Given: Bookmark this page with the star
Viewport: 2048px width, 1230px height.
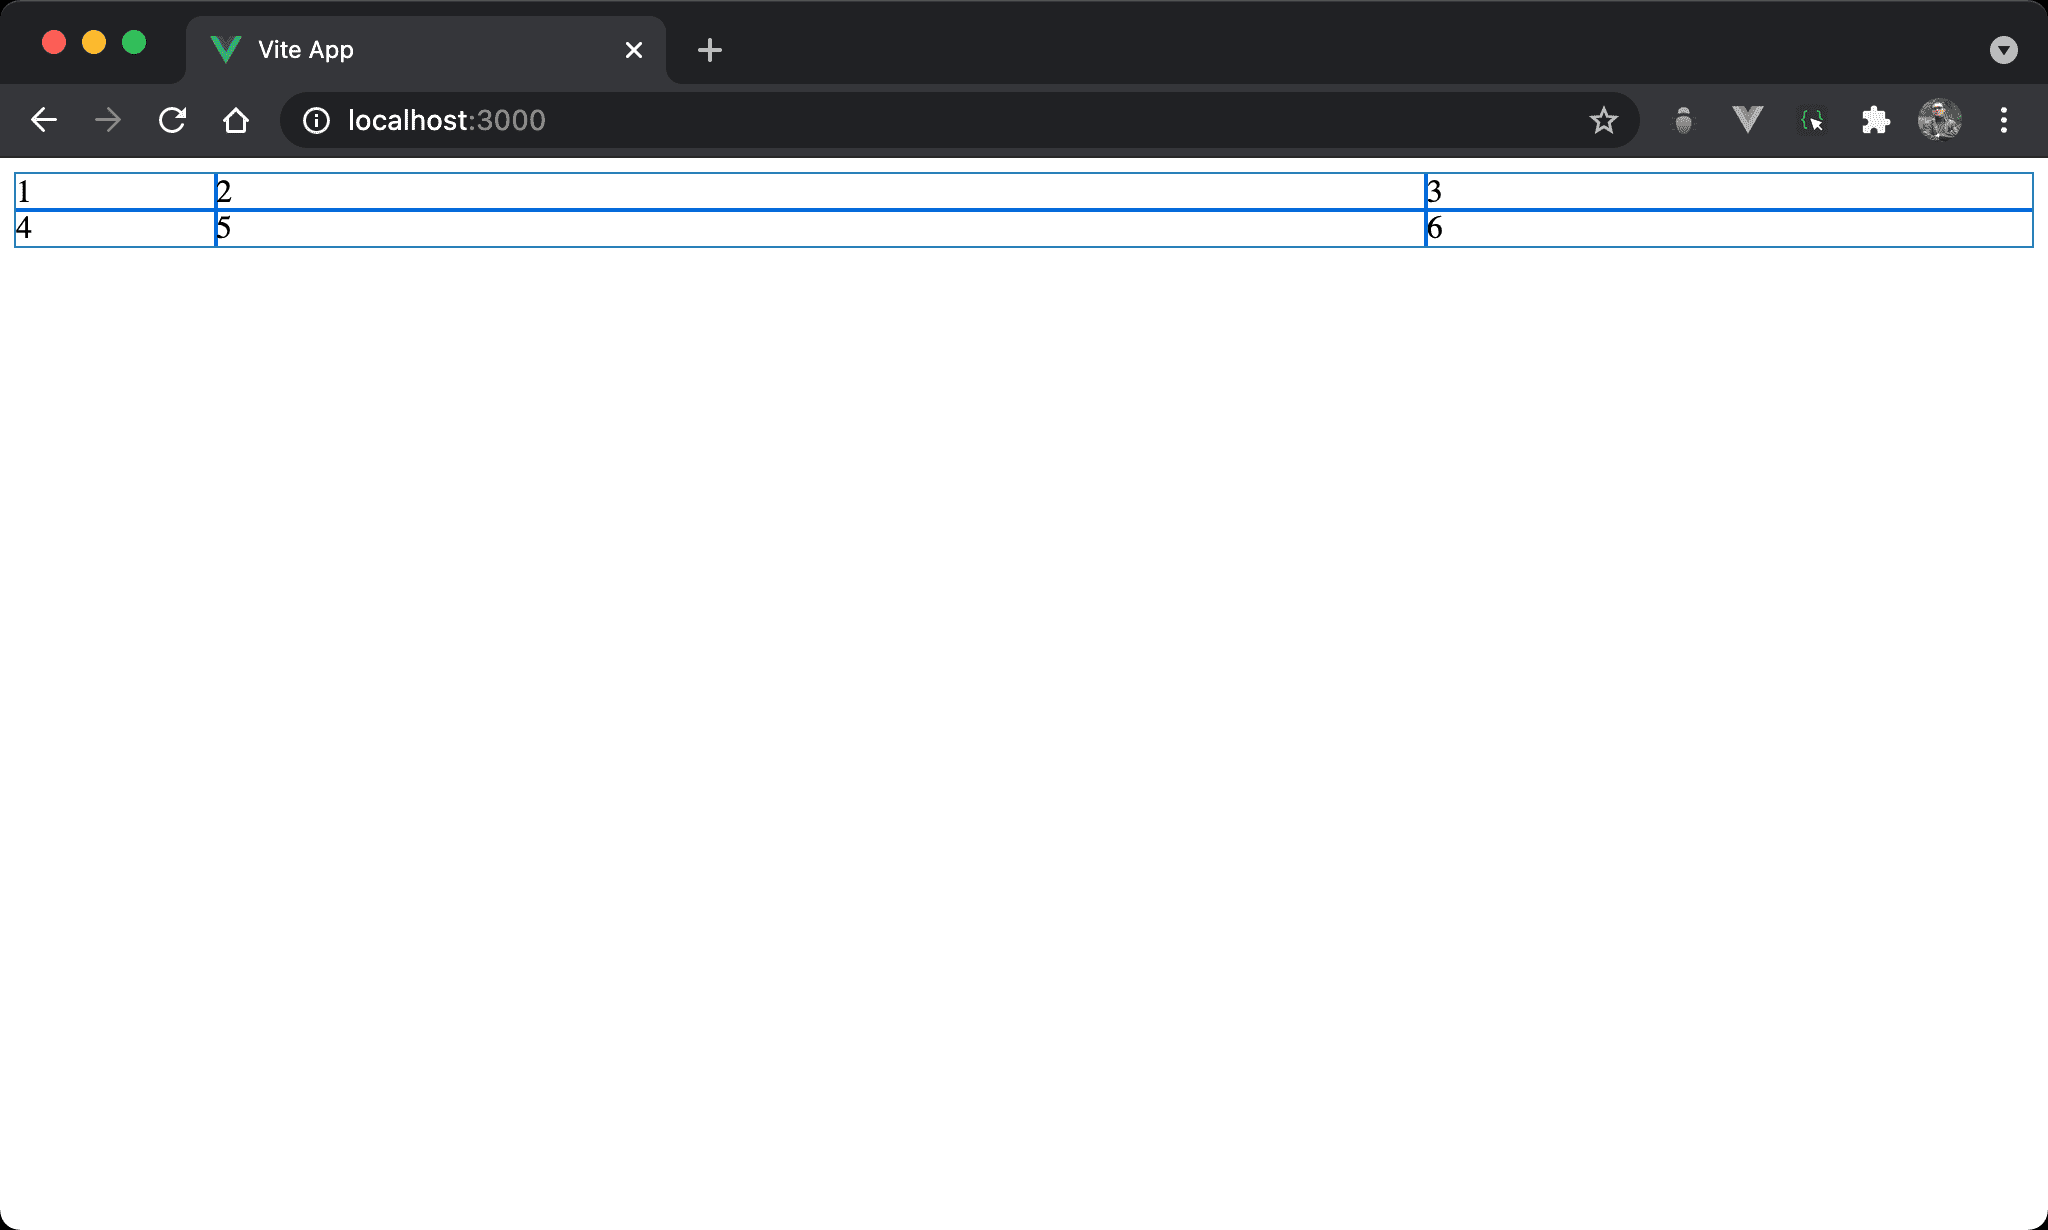Looking at the screenshot, I should (x=1603, y=121).
